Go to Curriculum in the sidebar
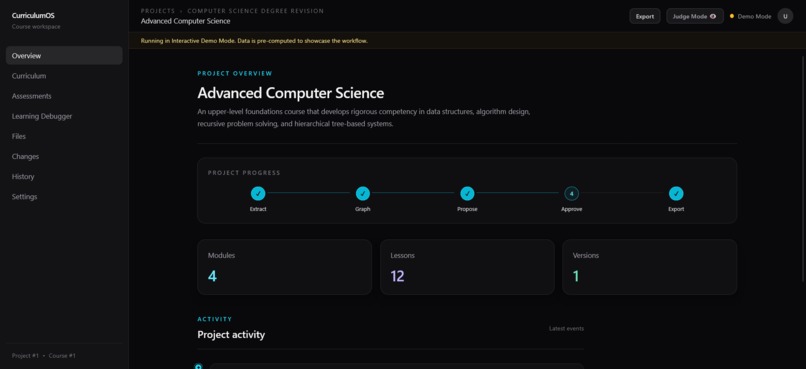This screenshot has width=806, height=369. (64, 76)
